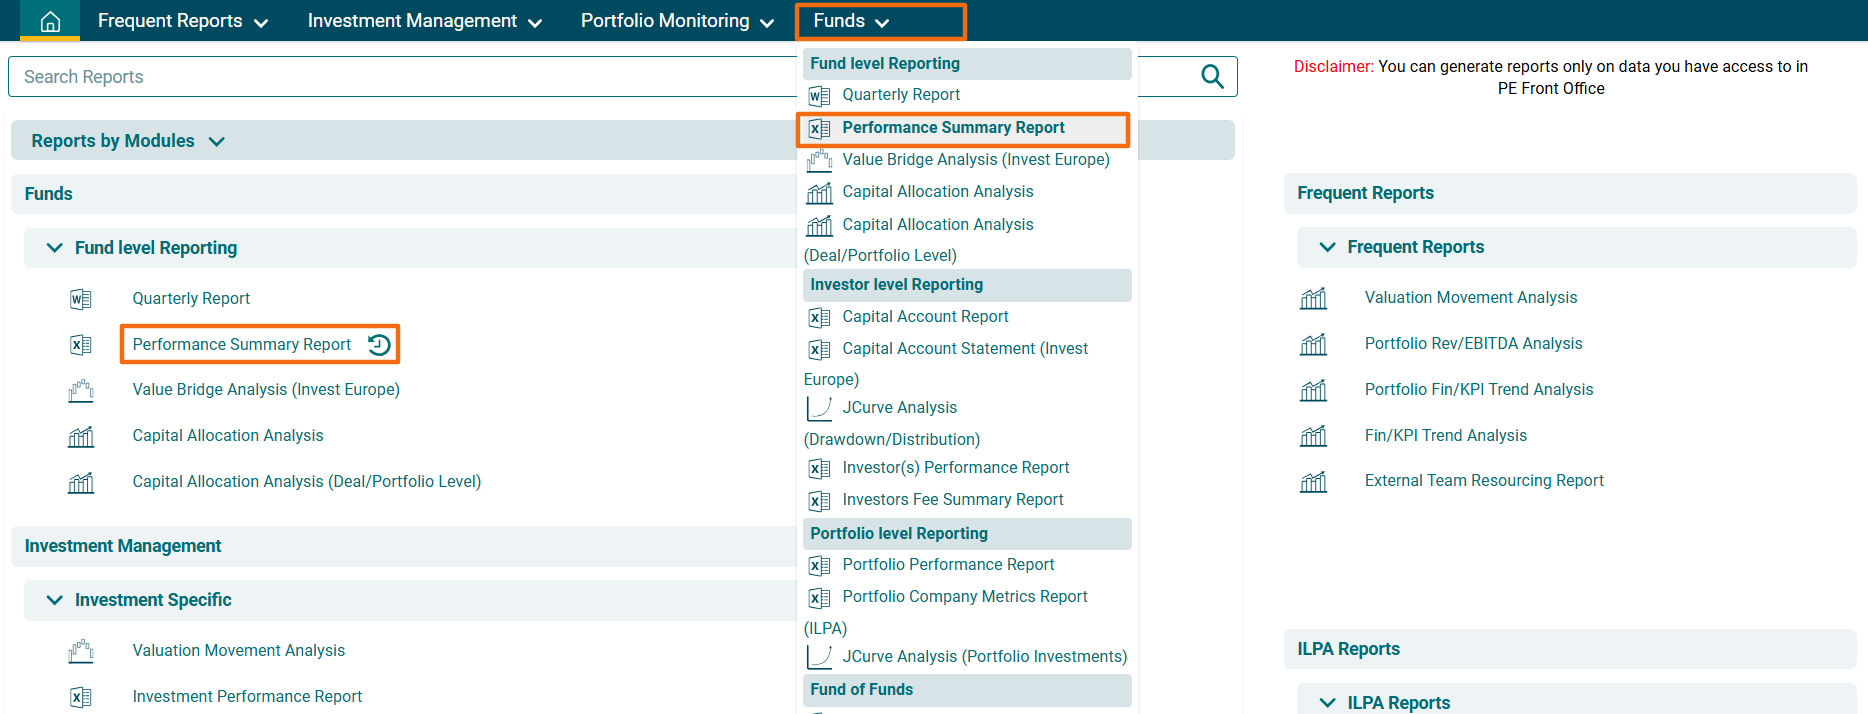This screenshot has height=714, width=1868.
Task: Click the JCurve Analysis (Drawdown/Distribution) curve icon
Action: coord(819,408)
